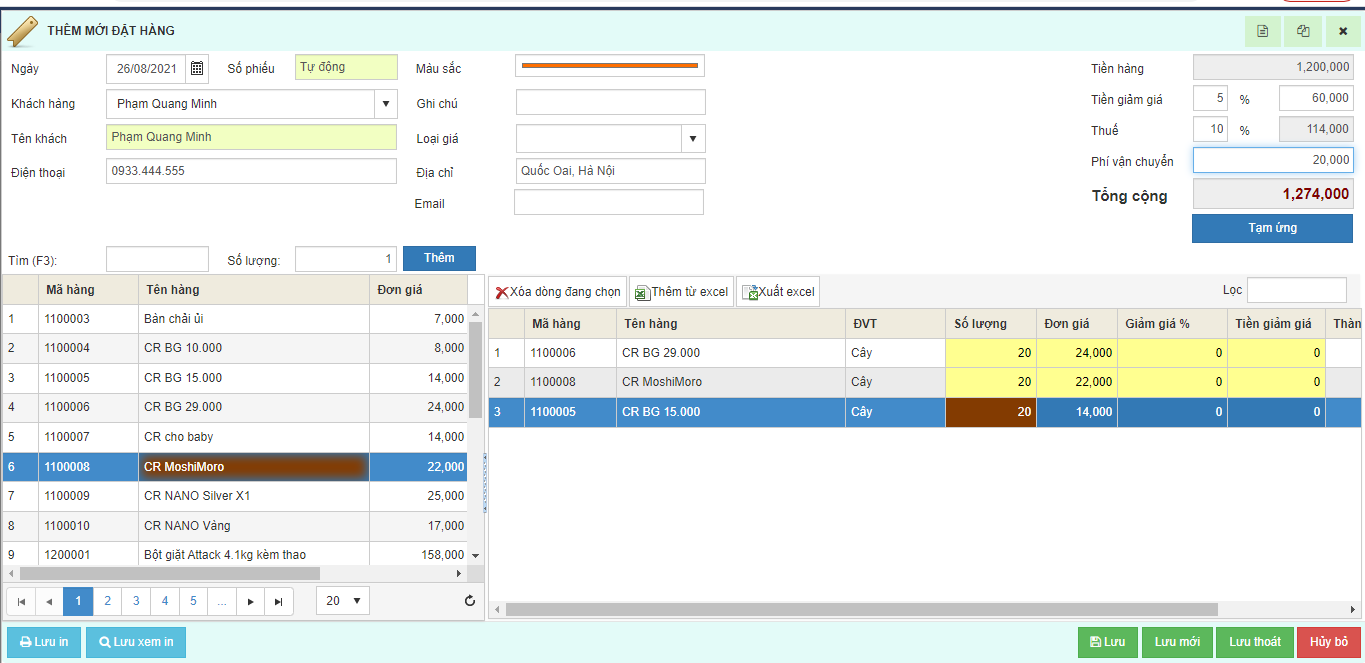Delete selected row with Xóa dòng đang chọn
Image resolution: width=1365 pixels, height=663 pixels.
click(558, 292)
